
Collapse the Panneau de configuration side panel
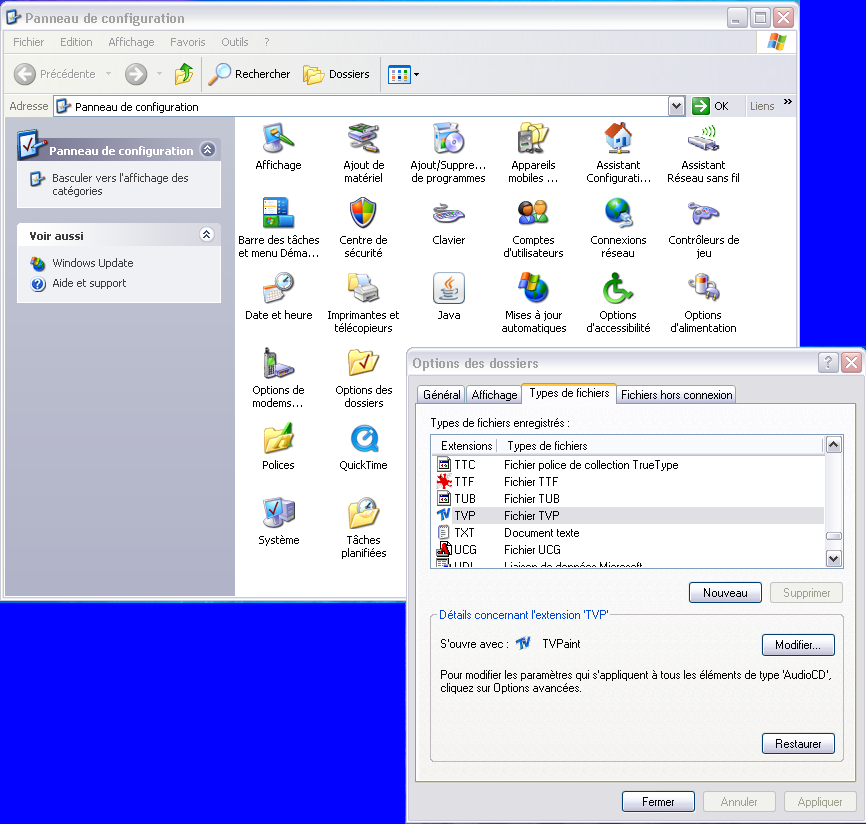pos(208,150)
